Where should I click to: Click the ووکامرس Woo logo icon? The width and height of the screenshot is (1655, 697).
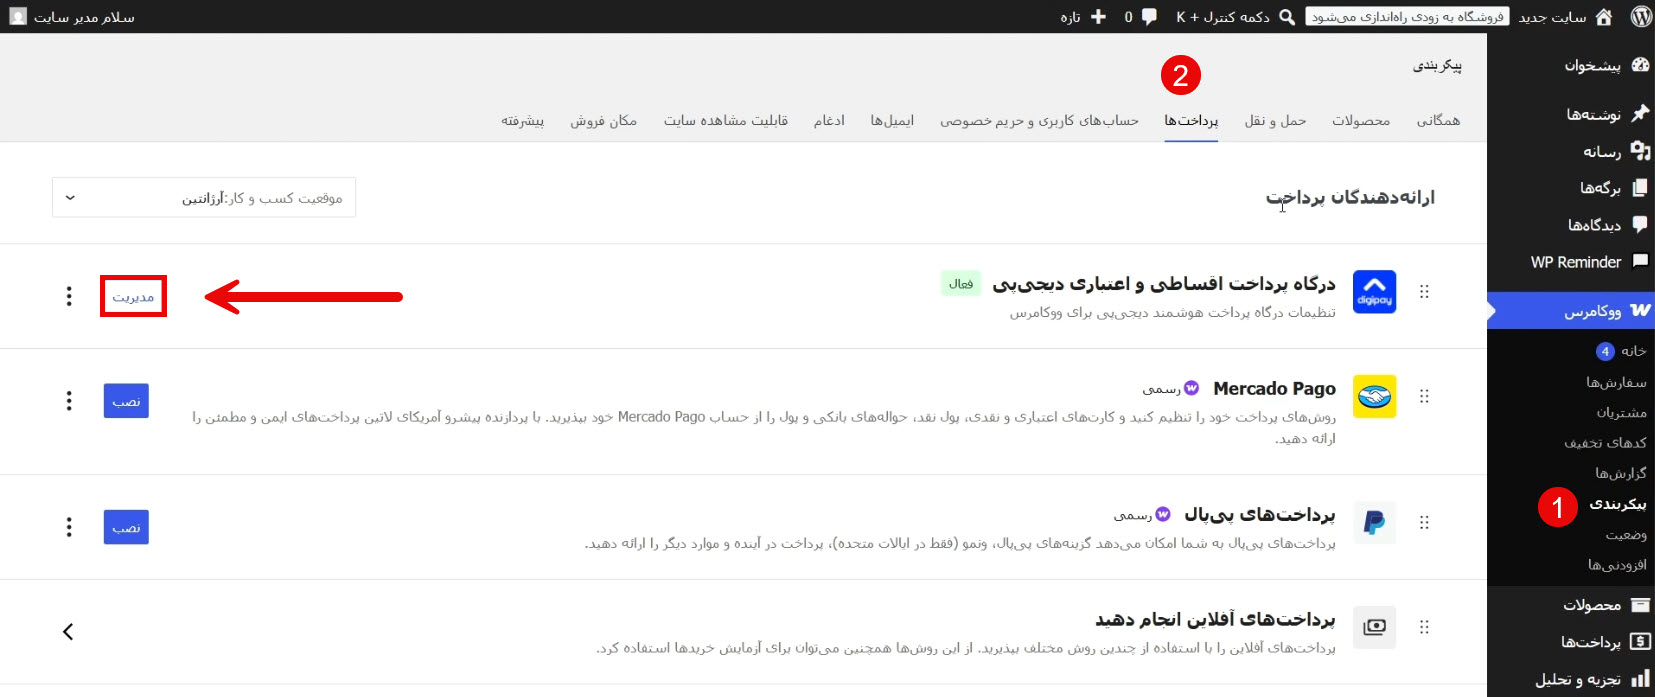(x=1640, y=310)
